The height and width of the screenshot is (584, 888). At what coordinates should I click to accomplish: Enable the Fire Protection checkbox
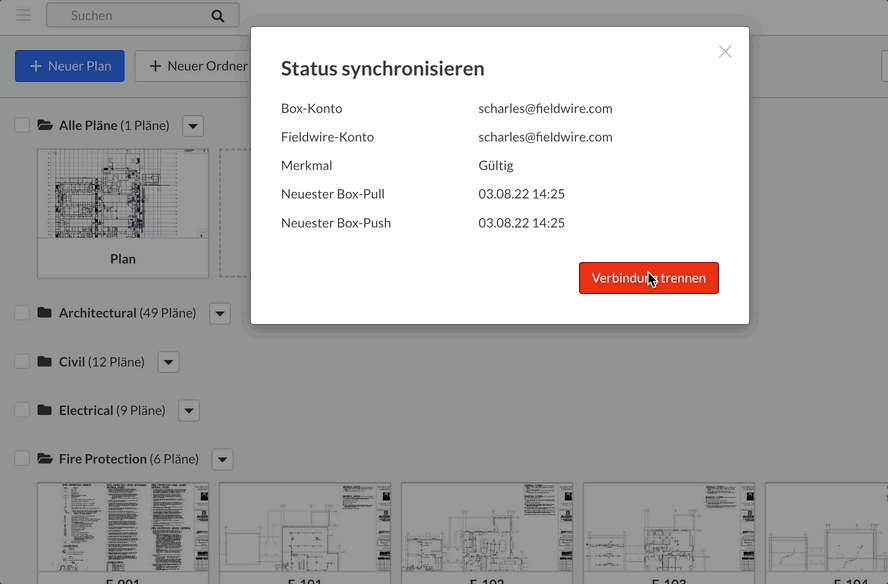pos(22,459)
